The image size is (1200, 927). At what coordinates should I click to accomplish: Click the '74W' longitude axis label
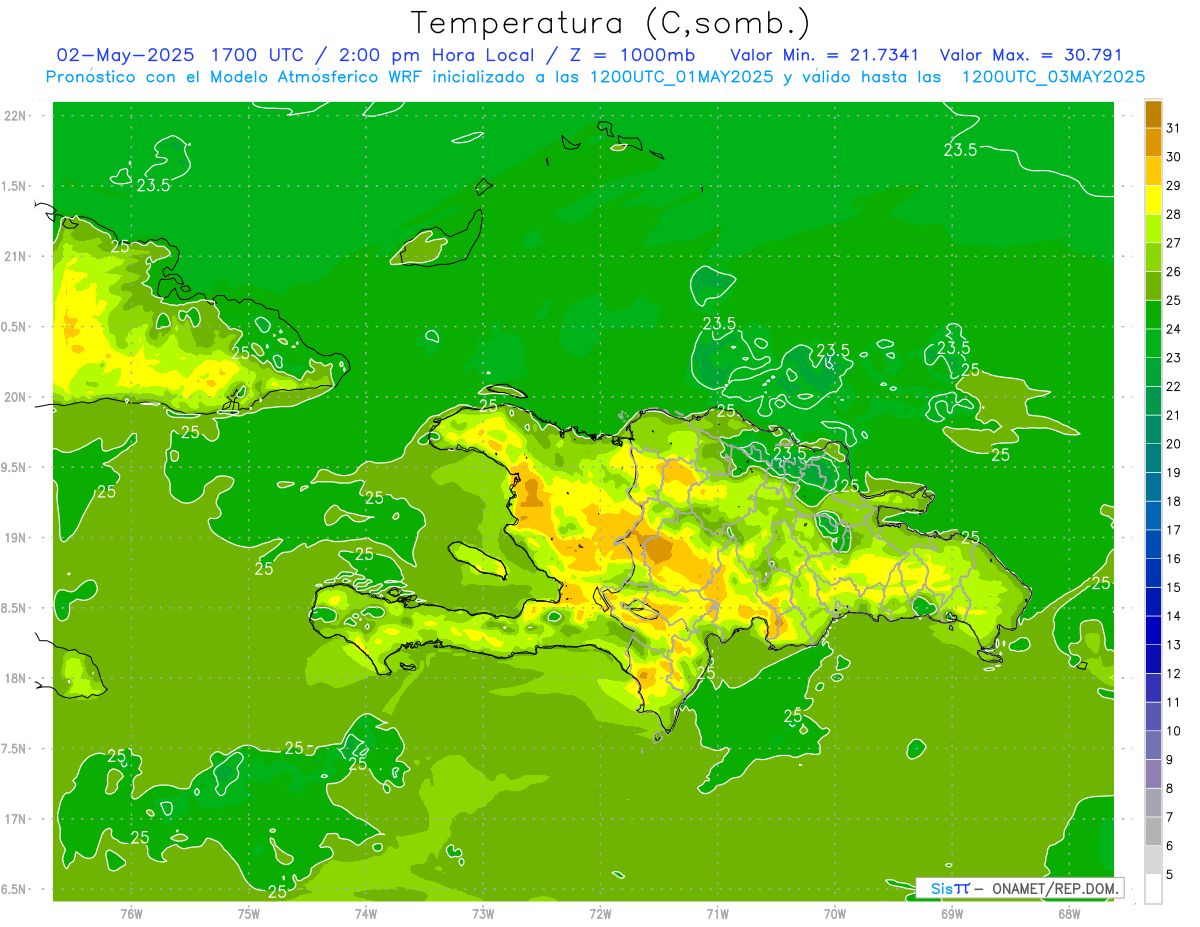[x=366, y=914]
